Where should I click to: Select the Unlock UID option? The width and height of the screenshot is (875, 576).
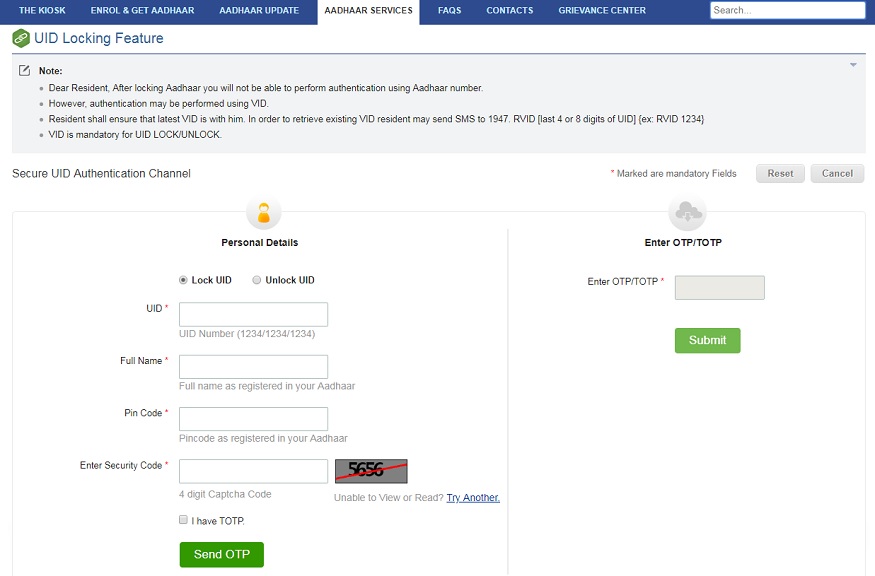pos(257,280)
